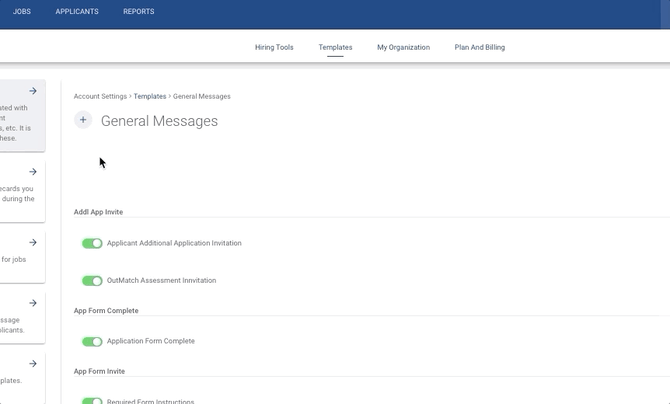Click Account Settings in the breadcrumb
The width and height of the screenshot is (670, 404).
point(100,97)
